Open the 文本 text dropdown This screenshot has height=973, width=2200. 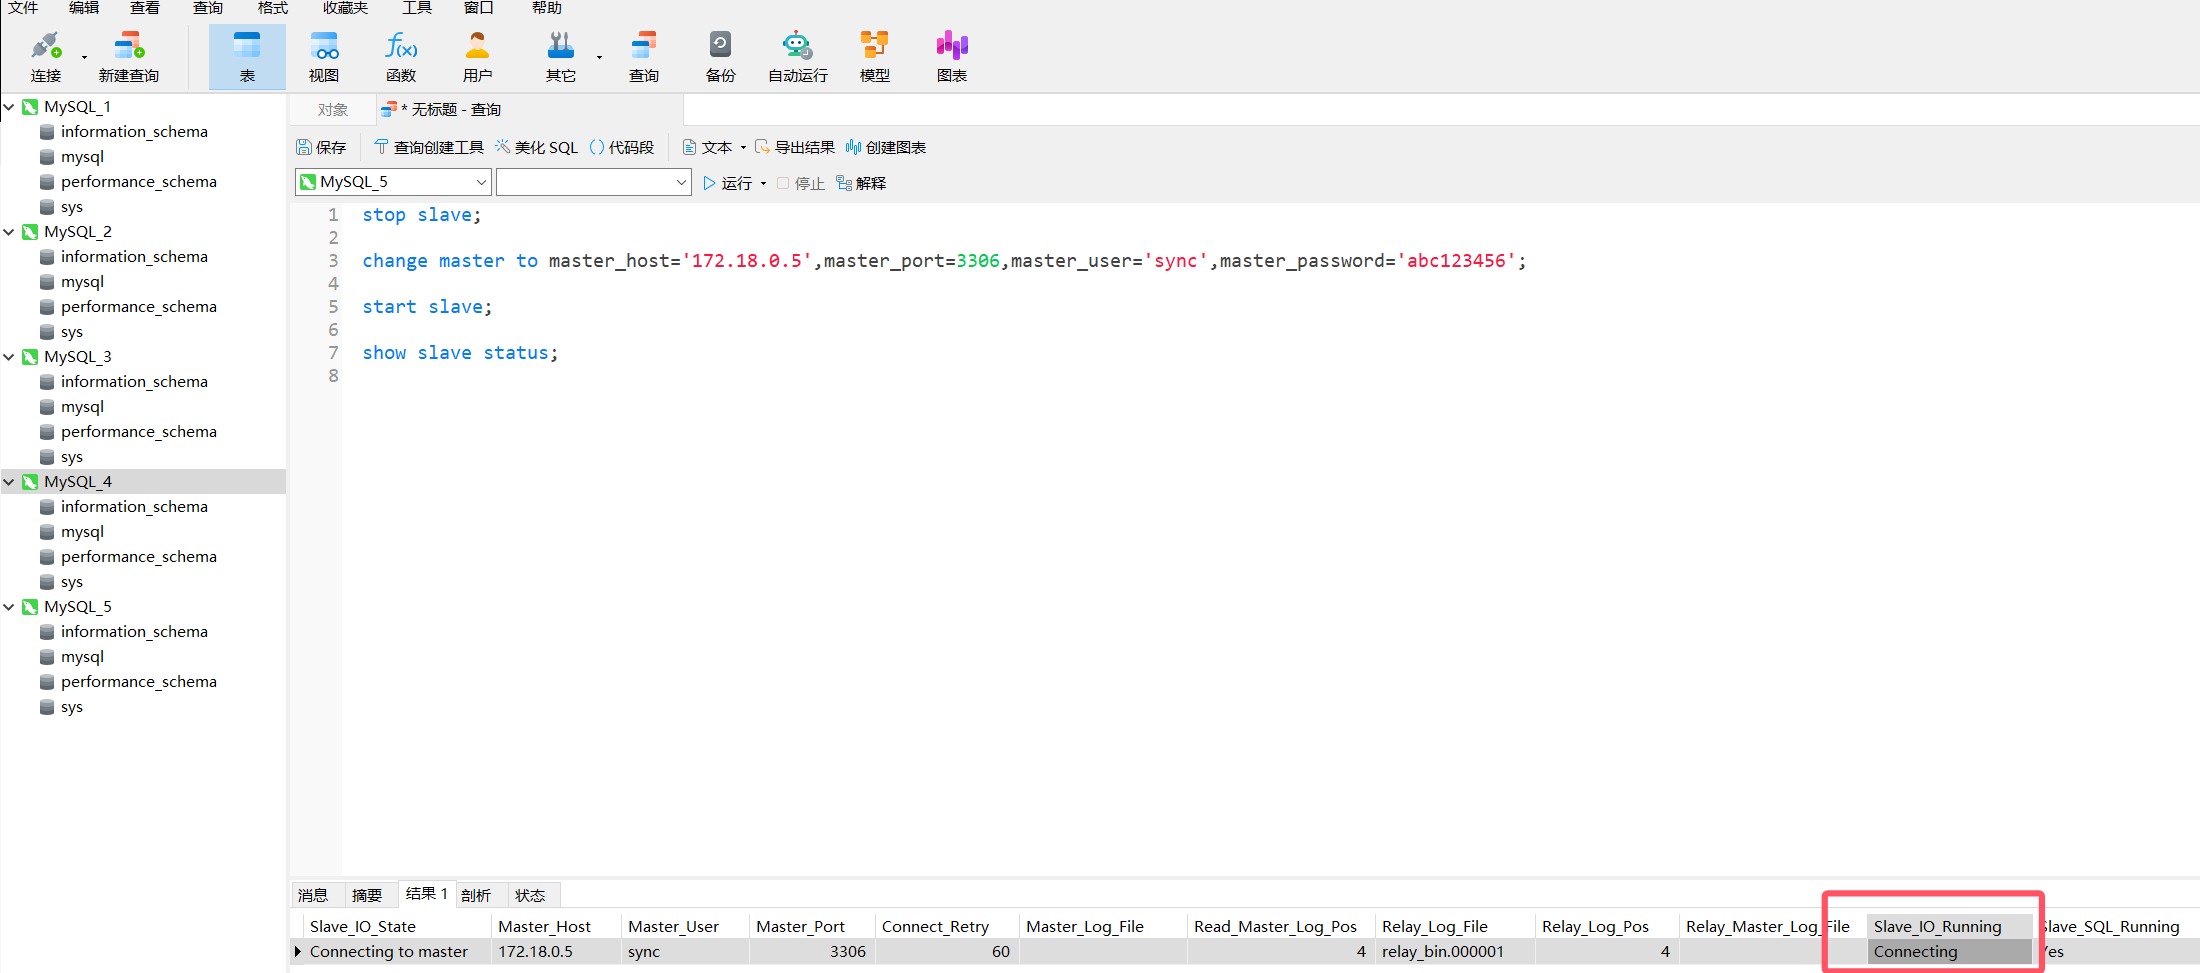[714, 147]
